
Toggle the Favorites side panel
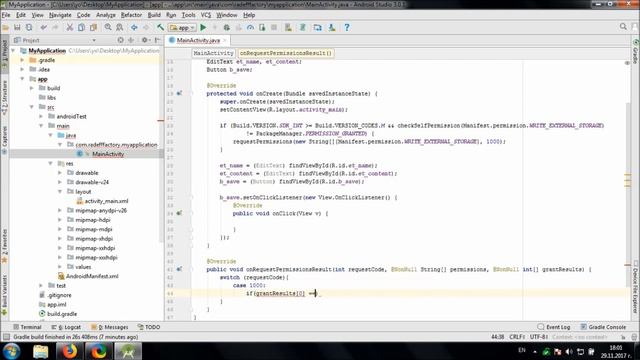pyautogui.click(x=4, y=246)
